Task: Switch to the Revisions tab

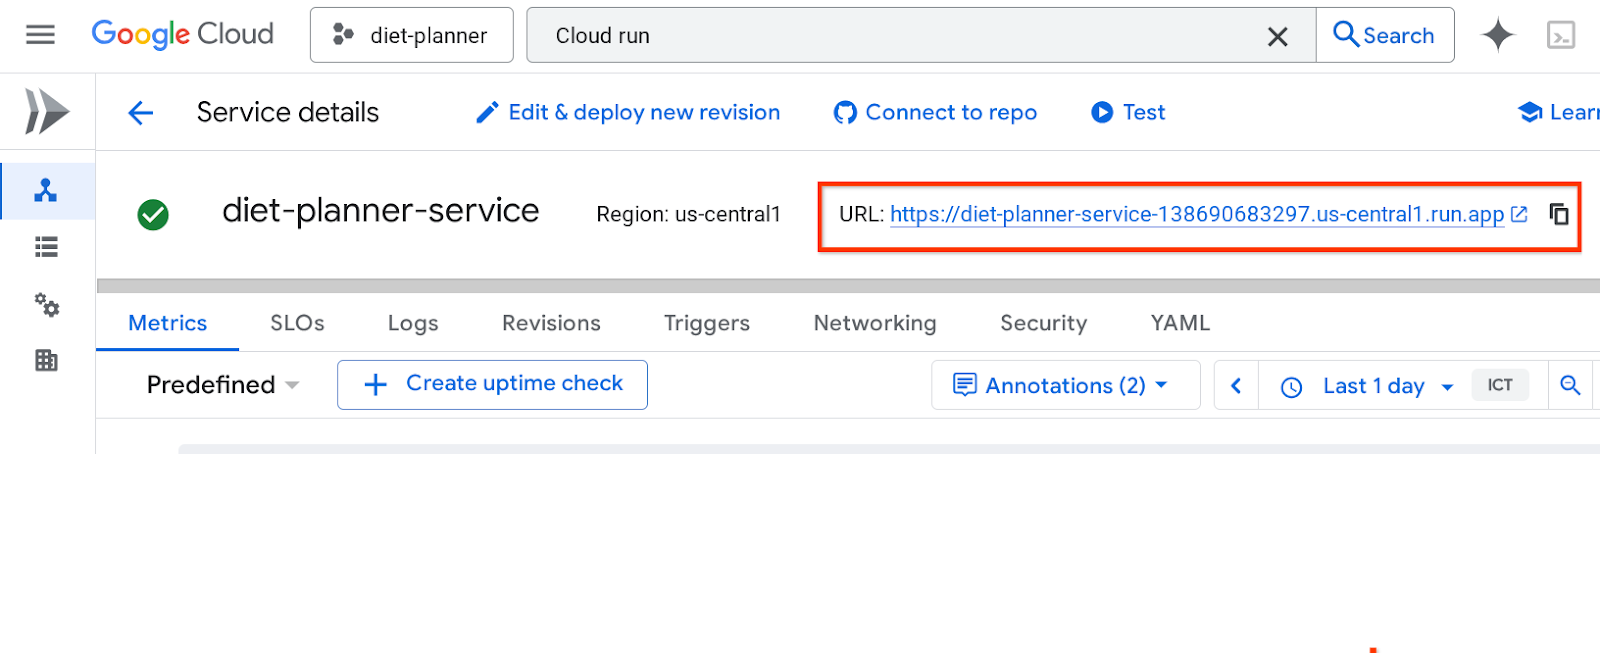Action: (551, 323)
